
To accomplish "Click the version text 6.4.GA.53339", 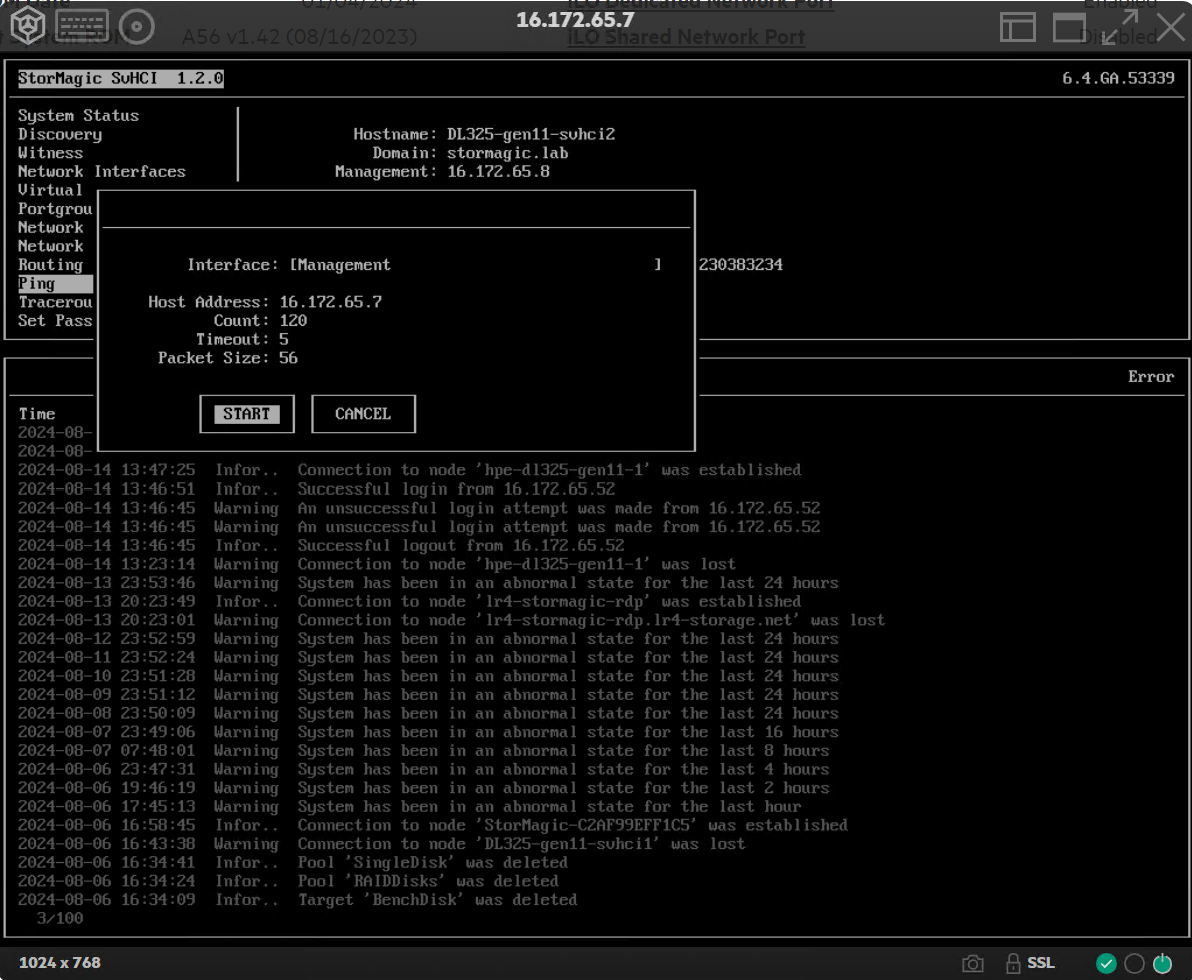I will point(1118,78).
